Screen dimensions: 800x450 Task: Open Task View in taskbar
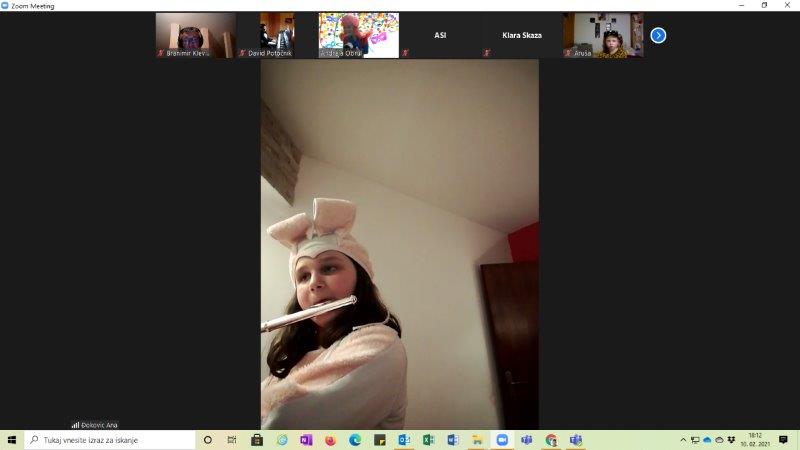click(232, 440)
